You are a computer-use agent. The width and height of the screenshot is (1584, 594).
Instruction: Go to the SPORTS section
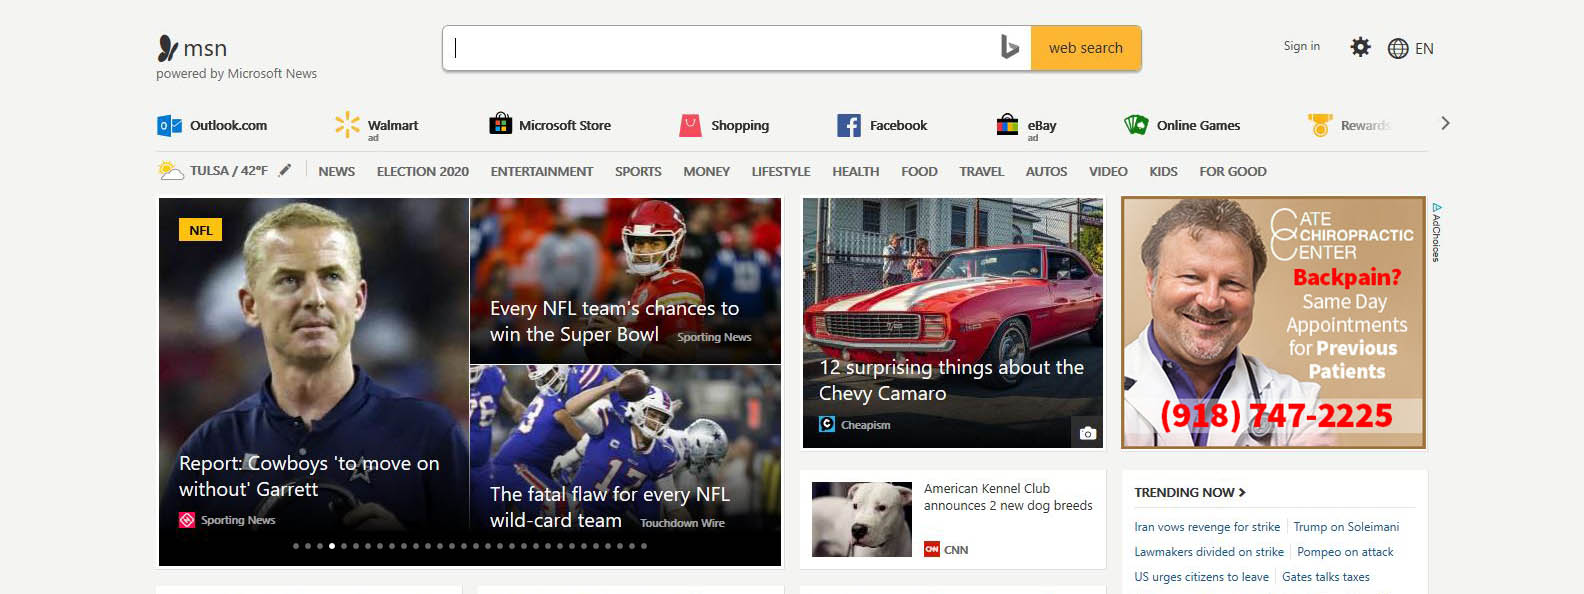pyautogui.click(x=638, y=171)
